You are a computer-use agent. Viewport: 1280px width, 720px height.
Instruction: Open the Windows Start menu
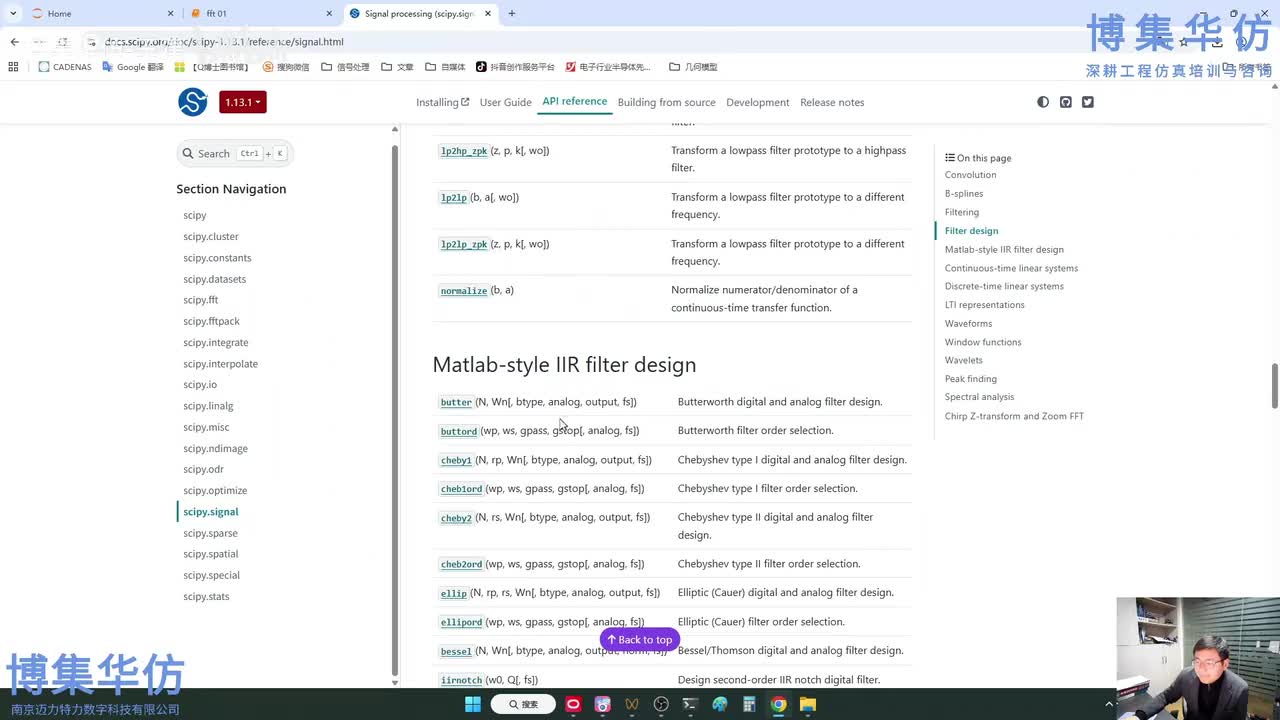click(473, 704)
